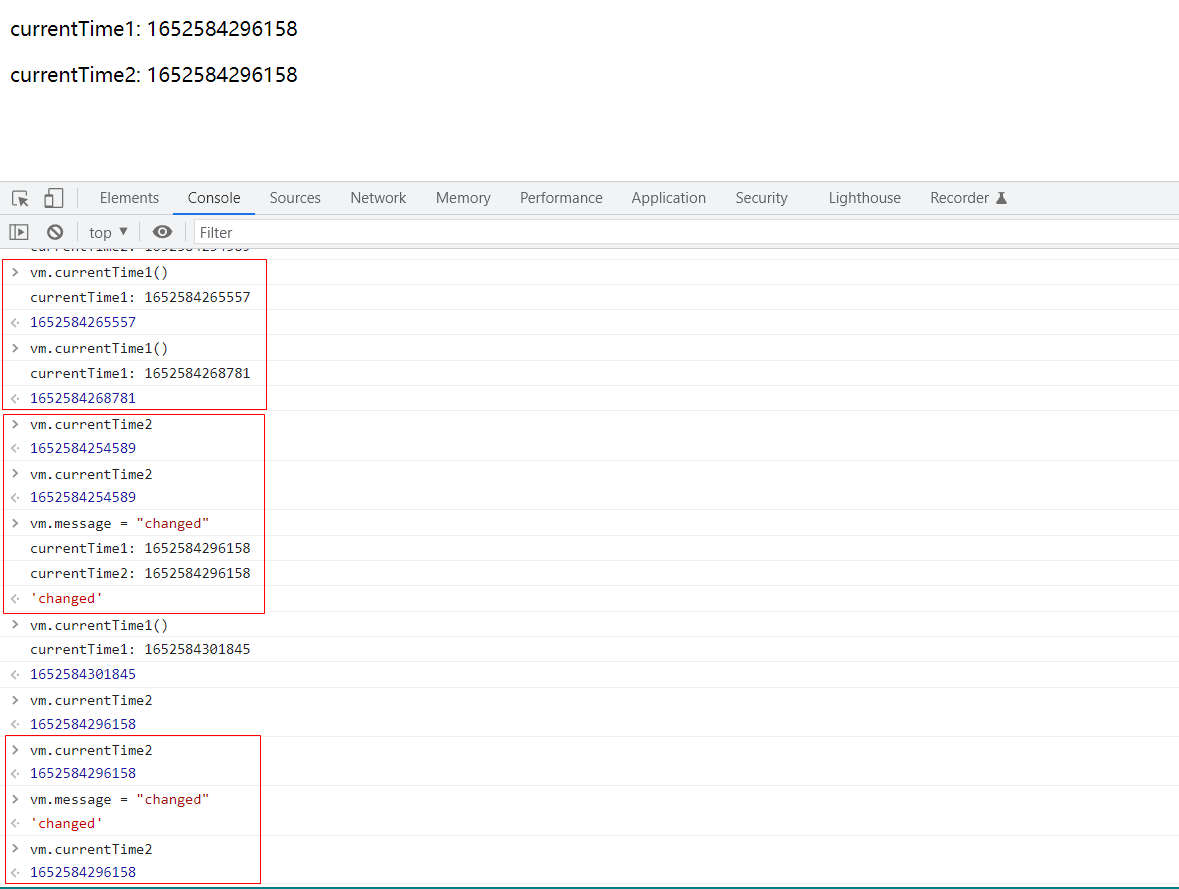This screenshot has width=1179, height=889.
Task: Select returned value 1652584268781
Action: (x=83, y=398)
